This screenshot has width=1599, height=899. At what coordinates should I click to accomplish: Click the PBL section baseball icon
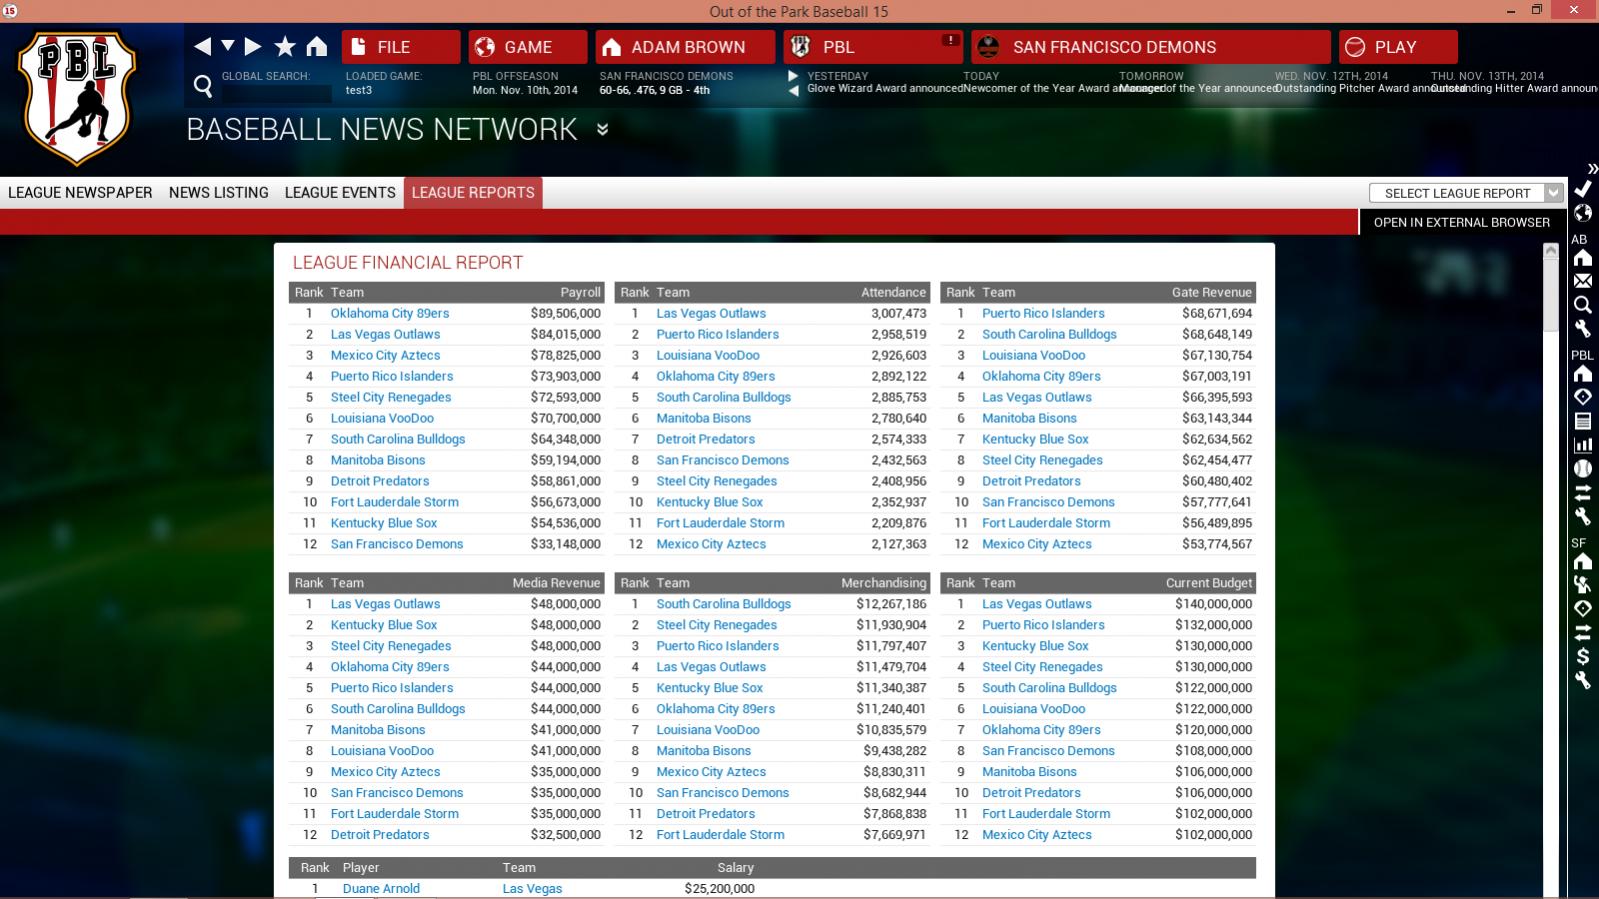1583,468
